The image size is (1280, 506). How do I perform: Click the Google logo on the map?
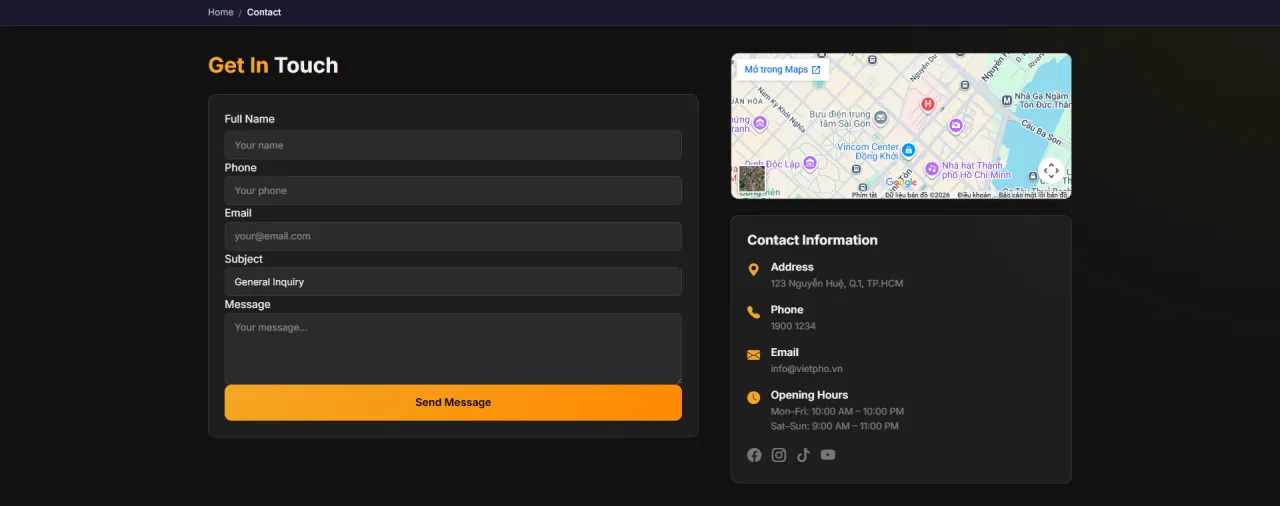click(901, 182)
